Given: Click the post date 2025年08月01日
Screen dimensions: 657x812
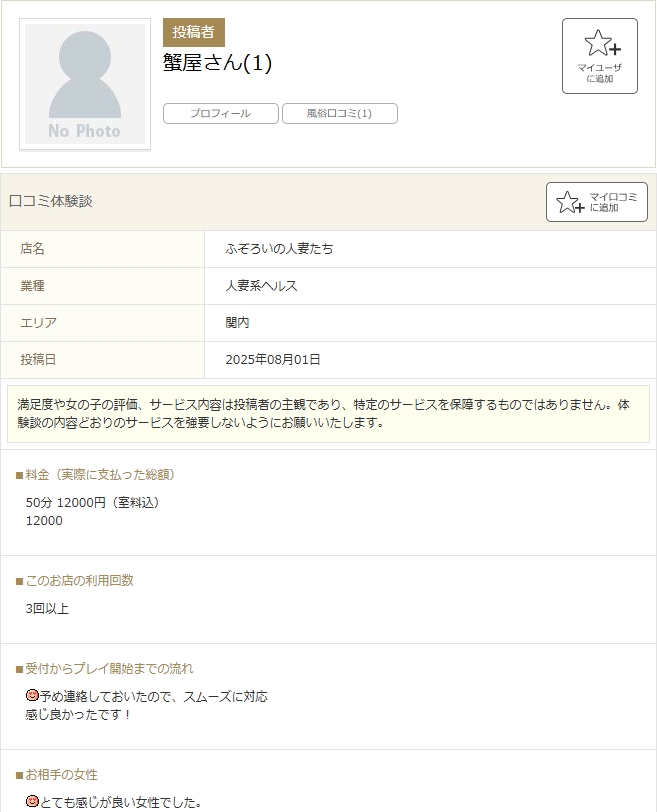Looking at the screenshot, I should click(x=273, y=359).
